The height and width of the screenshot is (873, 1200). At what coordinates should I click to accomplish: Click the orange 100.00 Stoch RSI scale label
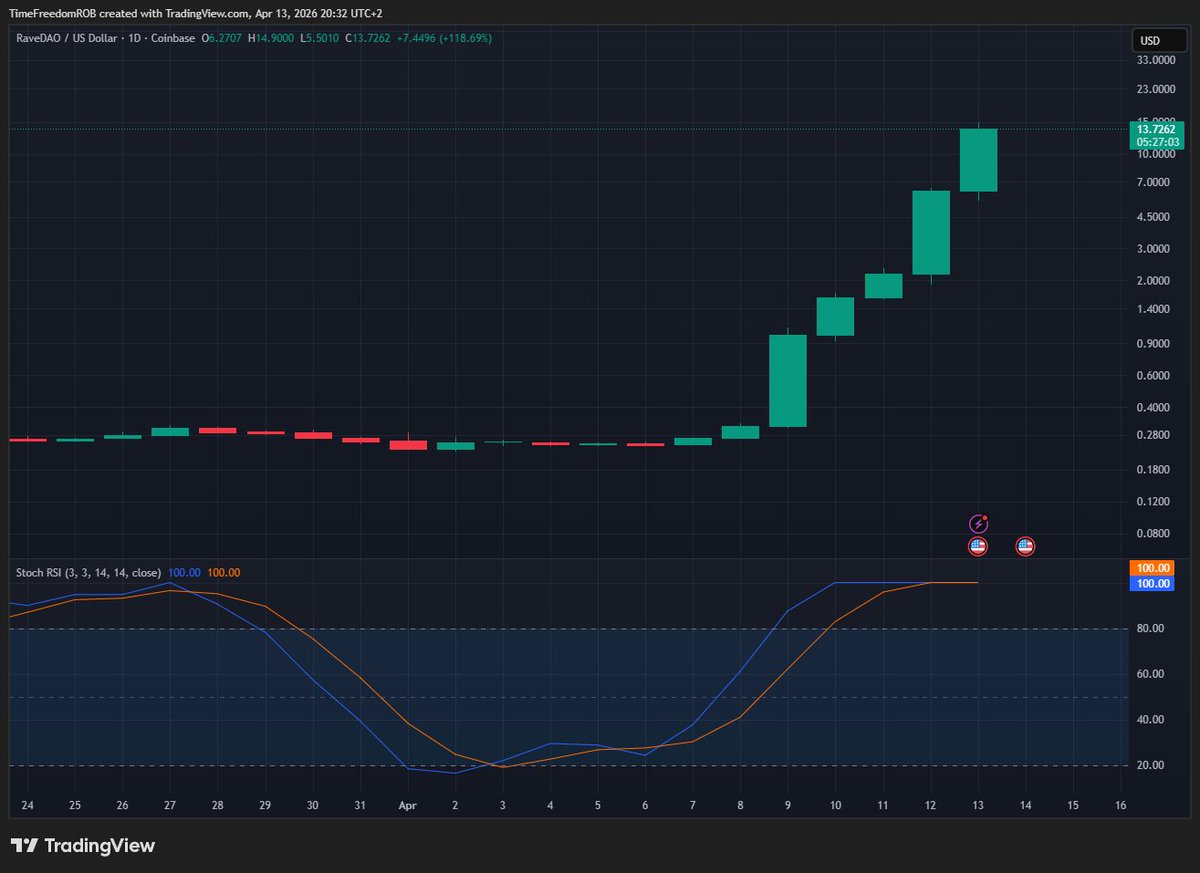click(x=1152, y=567)
